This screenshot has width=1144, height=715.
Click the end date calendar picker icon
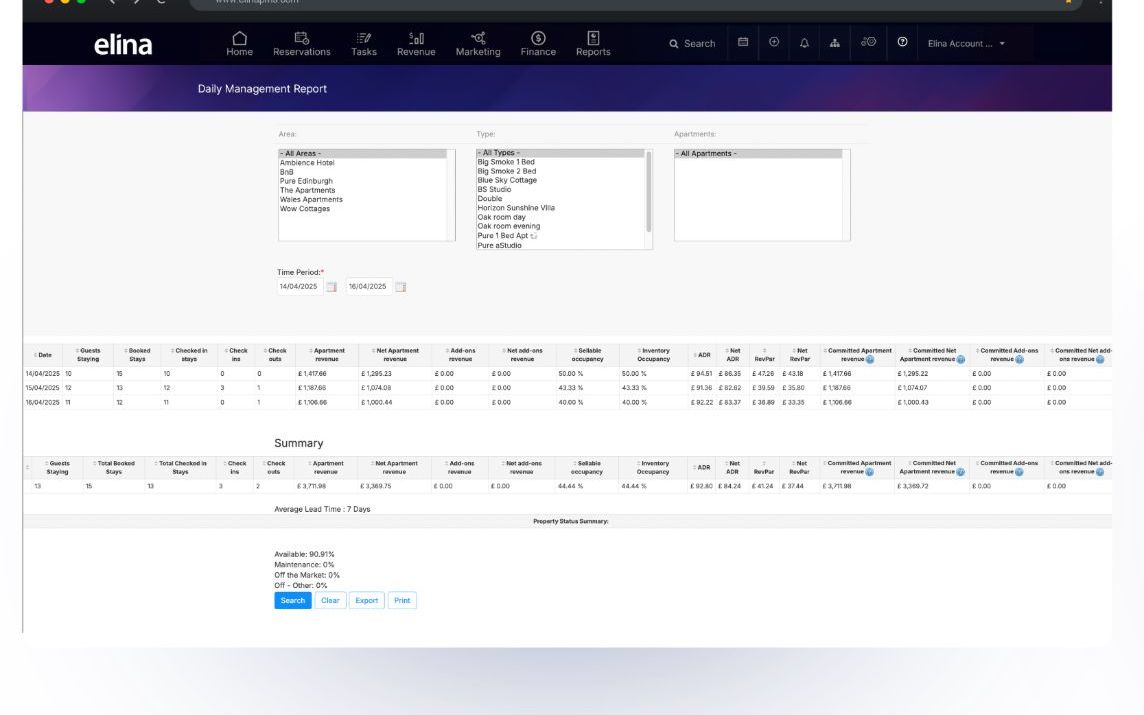coord(401,287)
